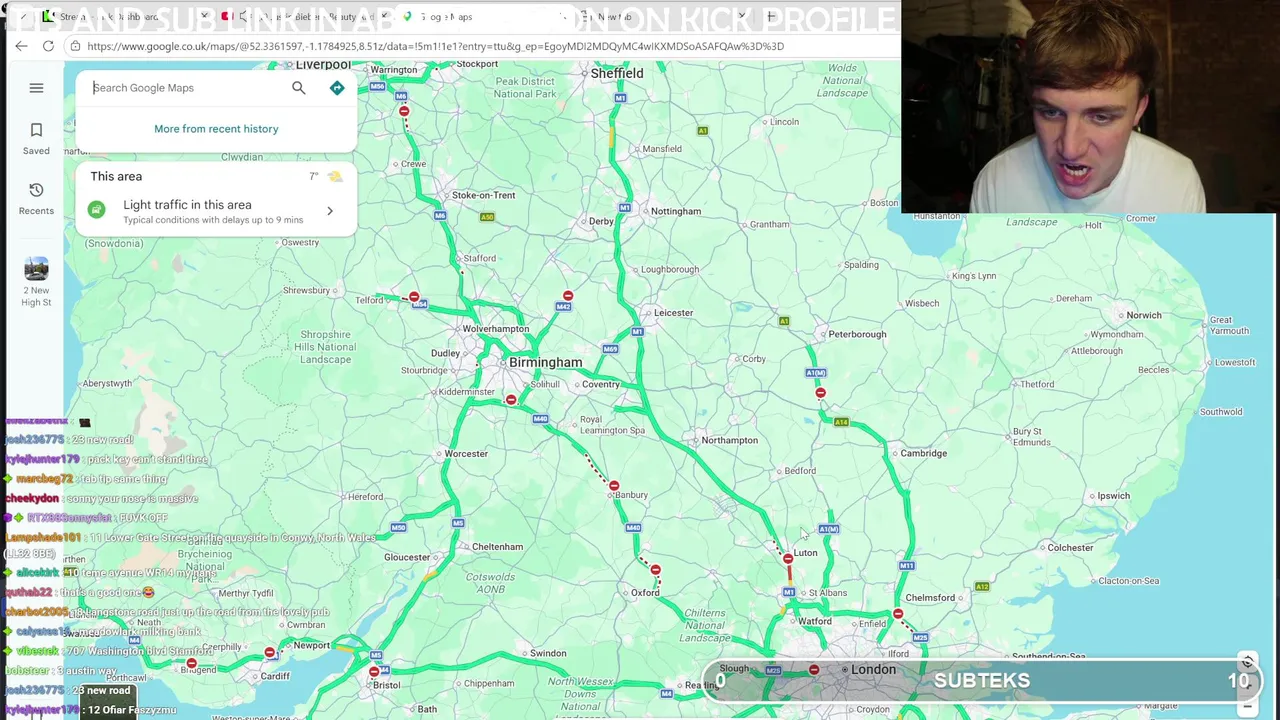Click the Birmingham city label
1280x720 pixels.
(x=545, y=362)
